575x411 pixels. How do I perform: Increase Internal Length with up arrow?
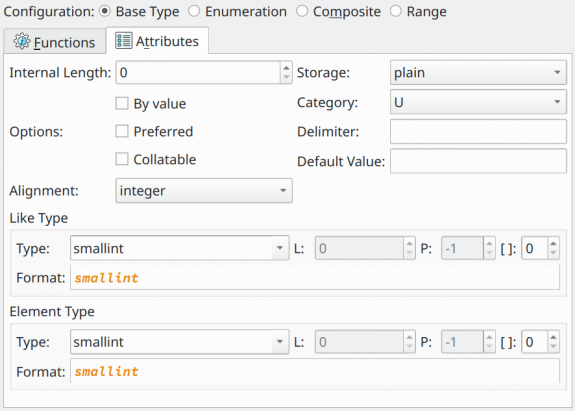pyautogui.click(x=286, y=67)
